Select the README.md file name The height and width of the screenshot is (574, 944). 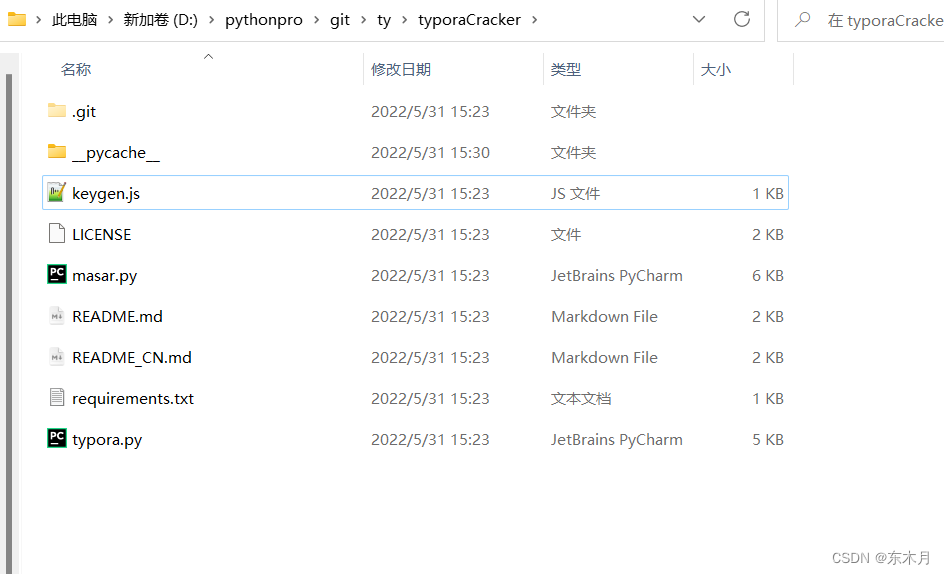[x=117, y=316]
